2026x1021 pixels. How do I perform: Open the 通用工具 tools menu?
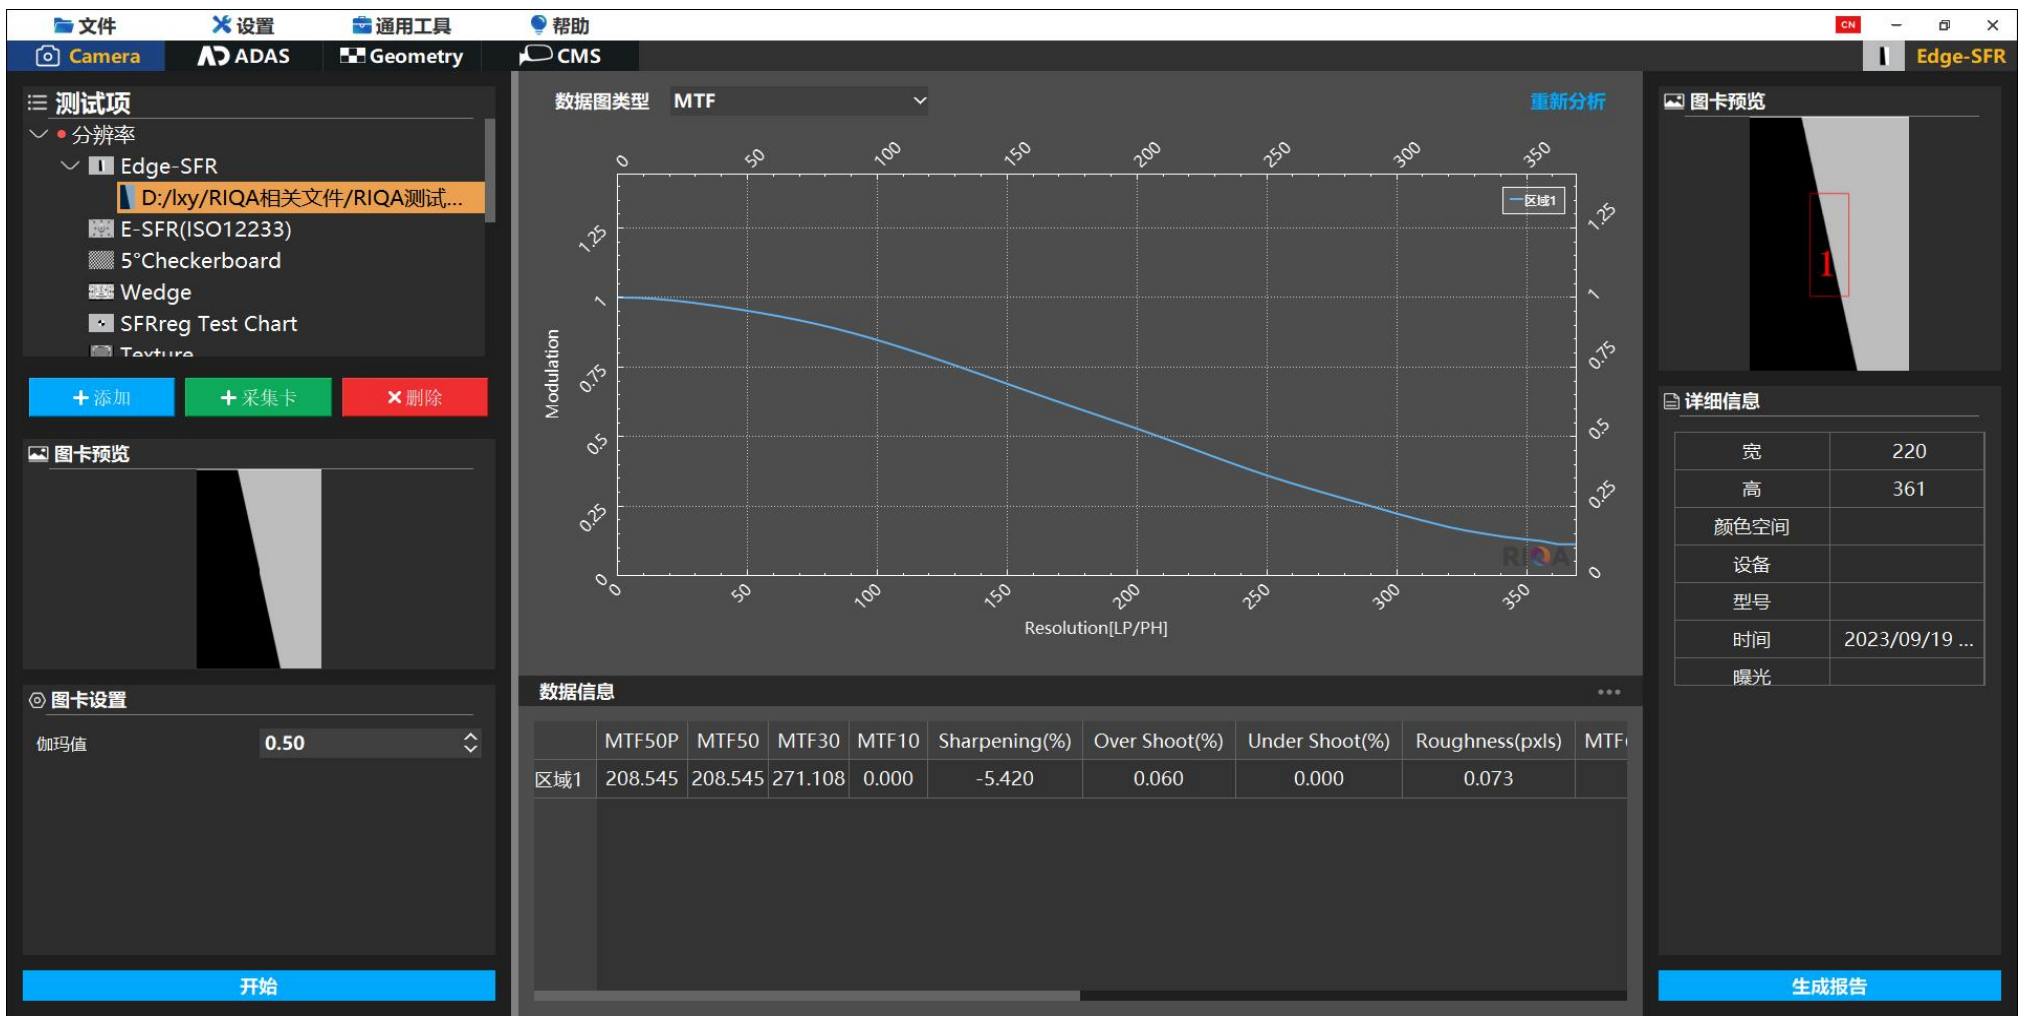pyautogui.click(x=401, y=25)
